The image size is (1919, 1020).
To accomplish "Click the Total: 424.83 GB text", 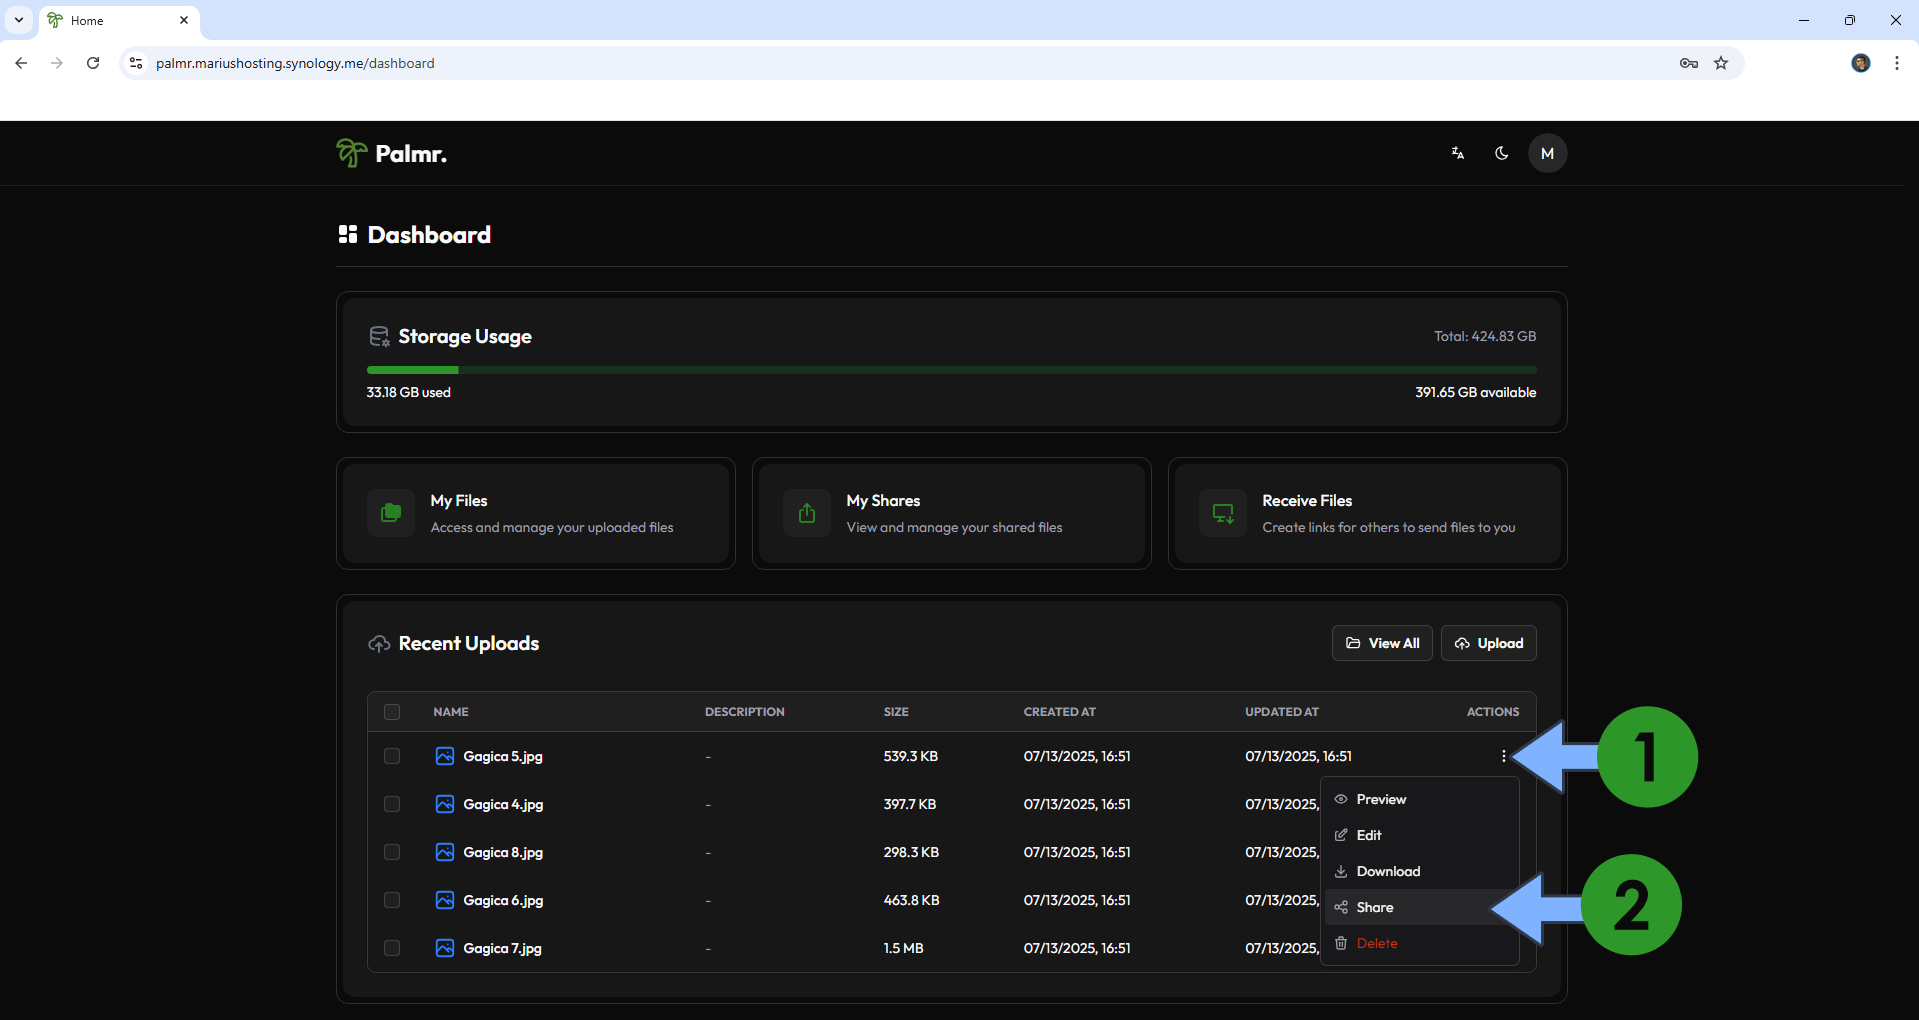I will [1485, 336].
